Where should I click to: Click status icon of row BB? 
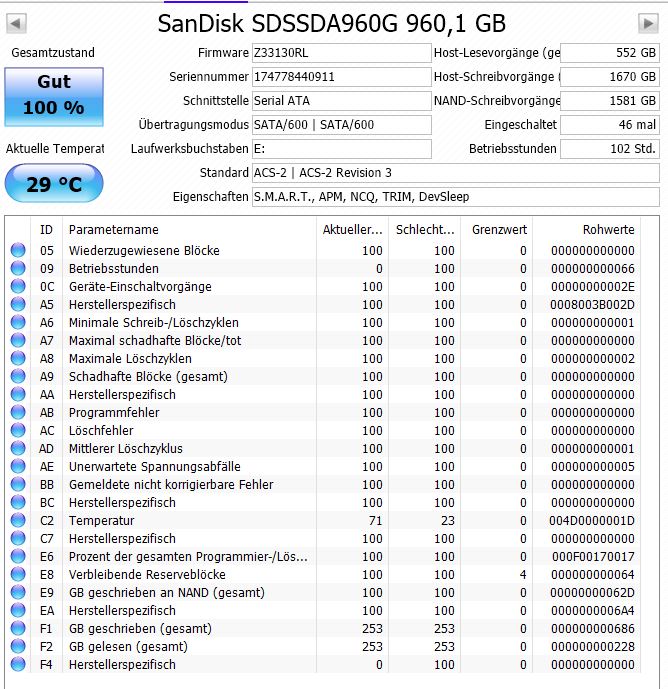click(x=18, y=484)
